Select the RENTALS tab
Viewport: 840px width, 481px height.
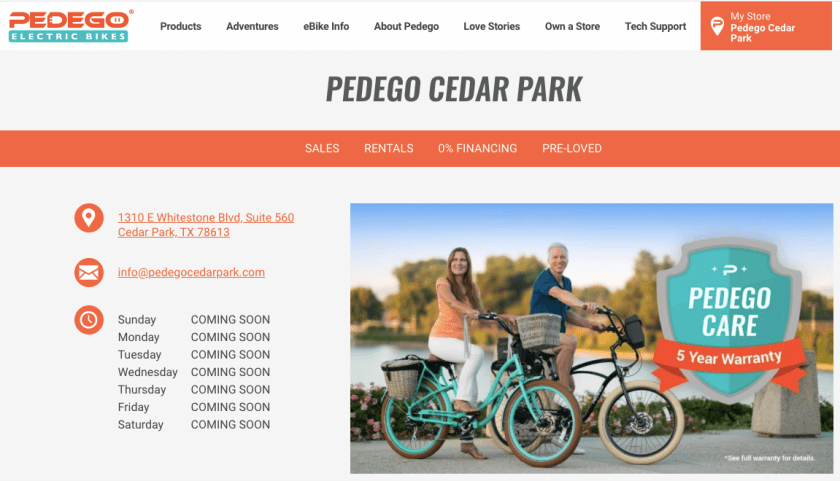[x=389, y=148]
